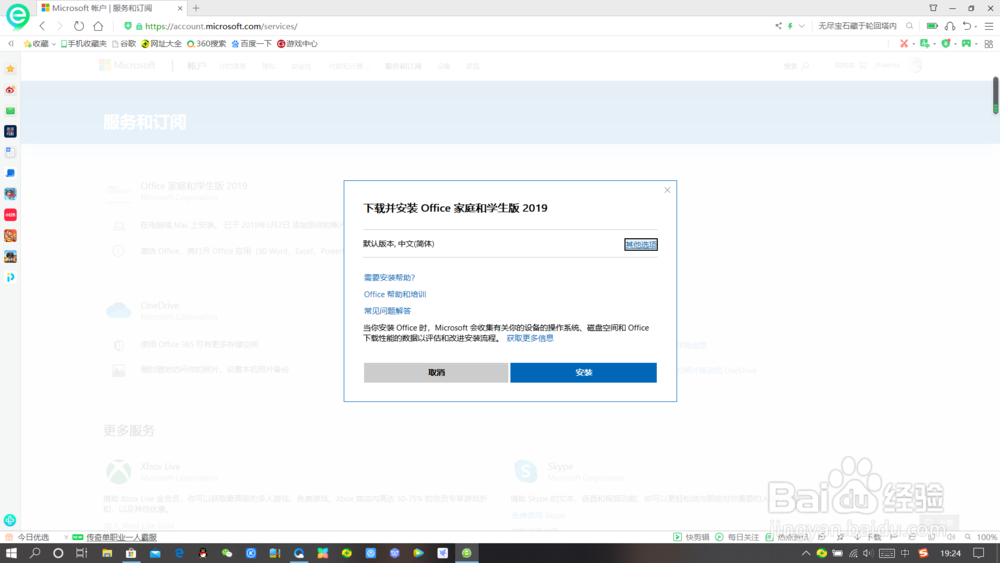Click the undo closed tab icon
Screen dimensions: 1000x563
tap(967, 26)
